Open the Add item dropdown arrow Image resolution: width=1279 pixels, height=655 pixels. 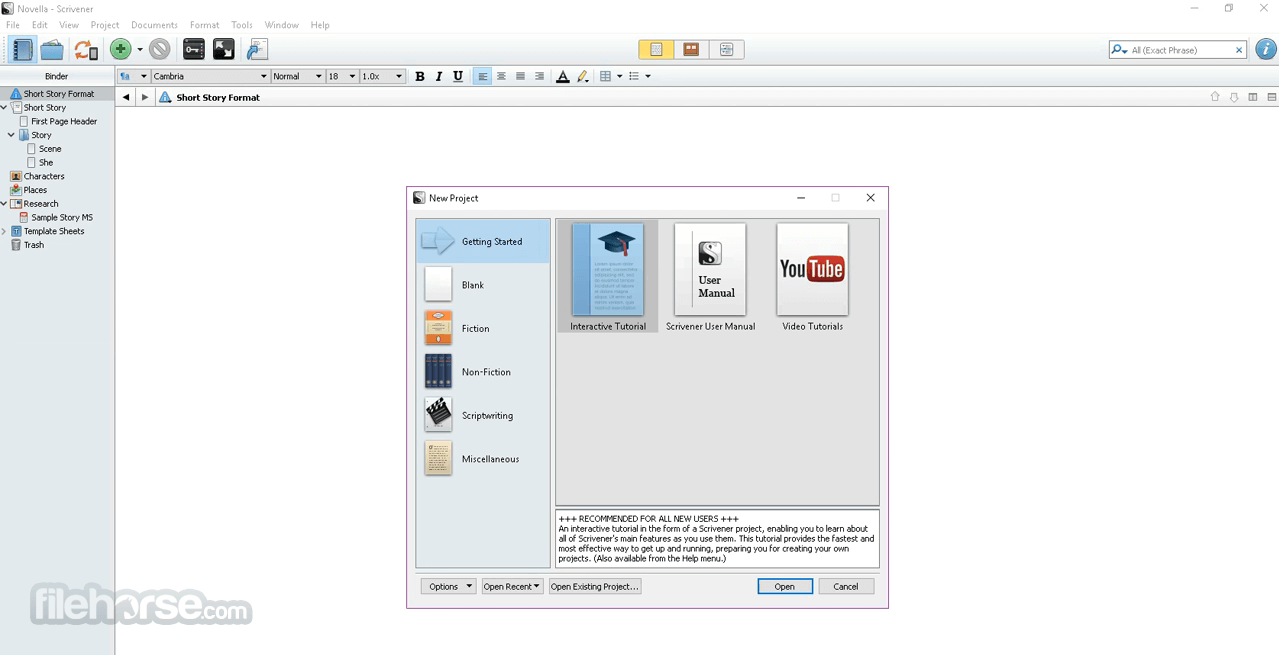140,49
